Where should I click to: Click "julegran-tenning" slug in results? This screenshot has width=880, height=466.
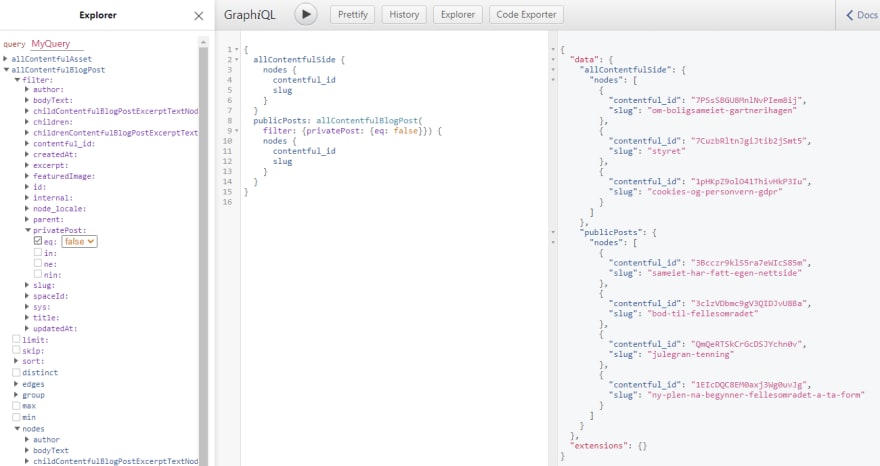[690, 354]
